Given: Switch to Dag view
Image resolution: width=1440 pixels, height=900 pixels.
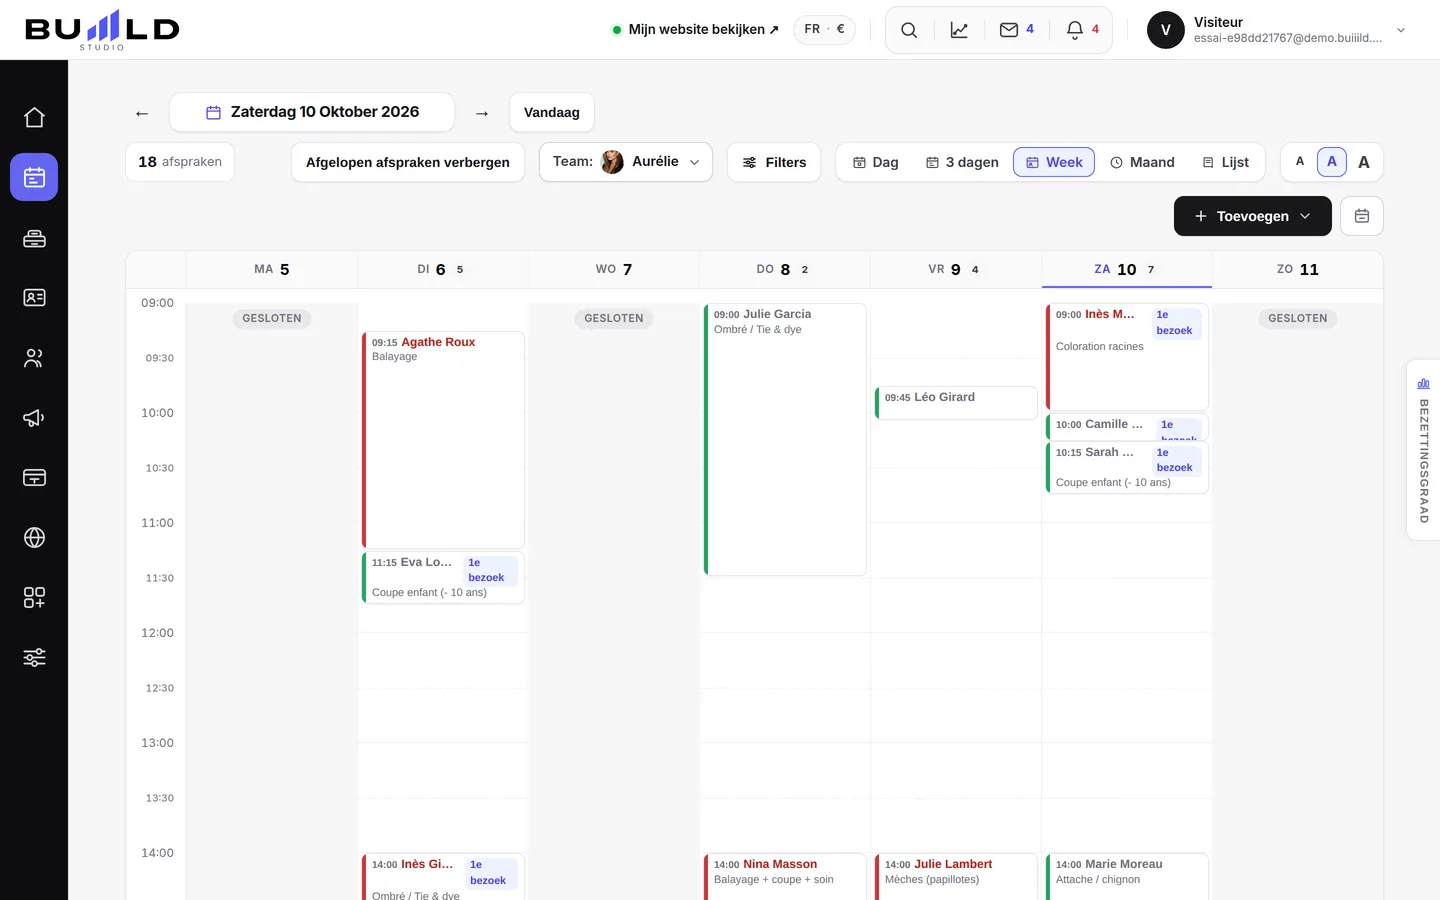Looking at the screenshot, I should (x=876, y=162).
